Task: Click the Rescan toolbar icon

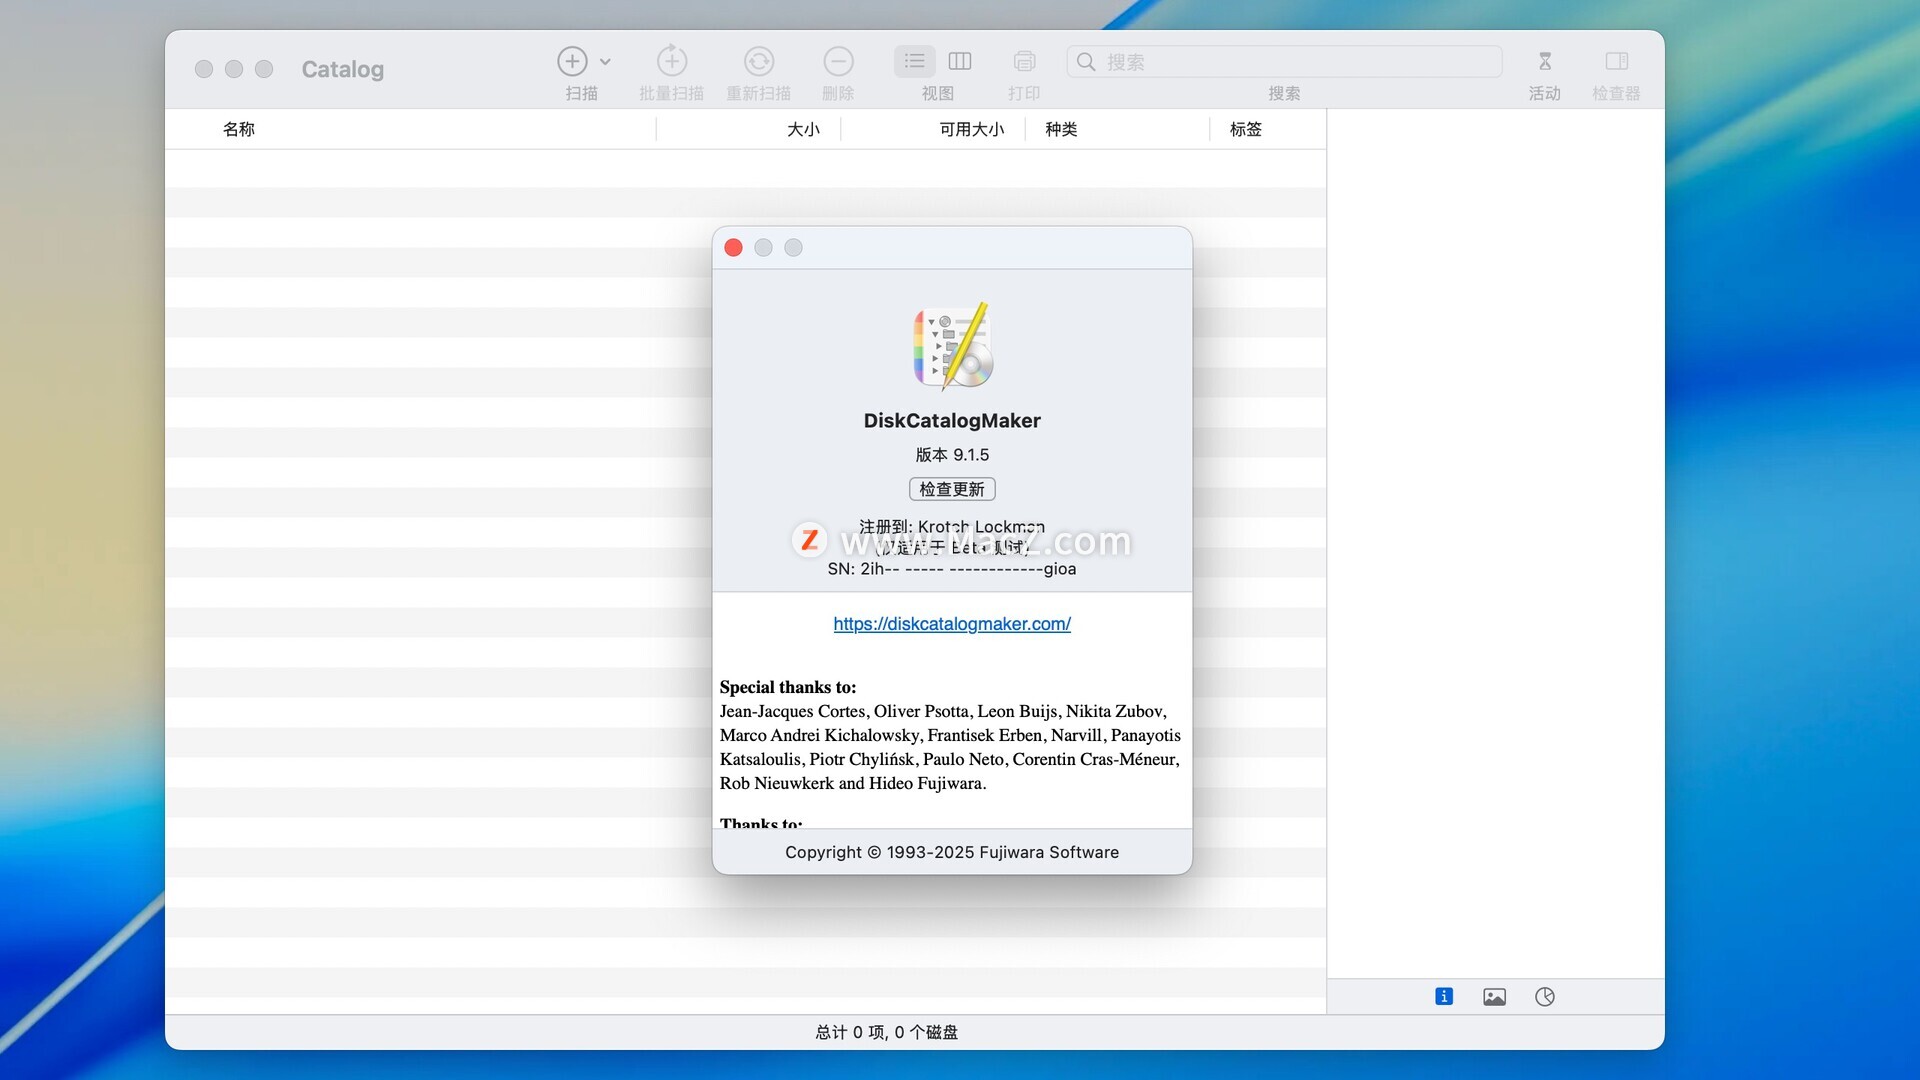Action: (x=759, y=61)
